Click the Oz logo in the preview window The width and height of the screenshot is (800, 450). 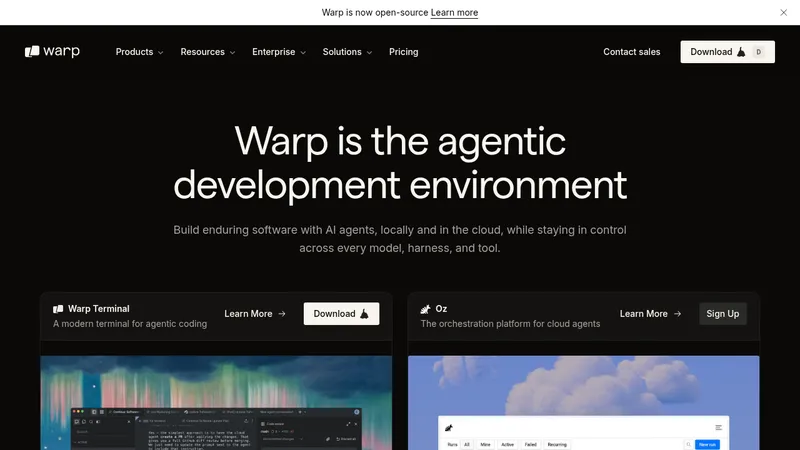point(449,428)
